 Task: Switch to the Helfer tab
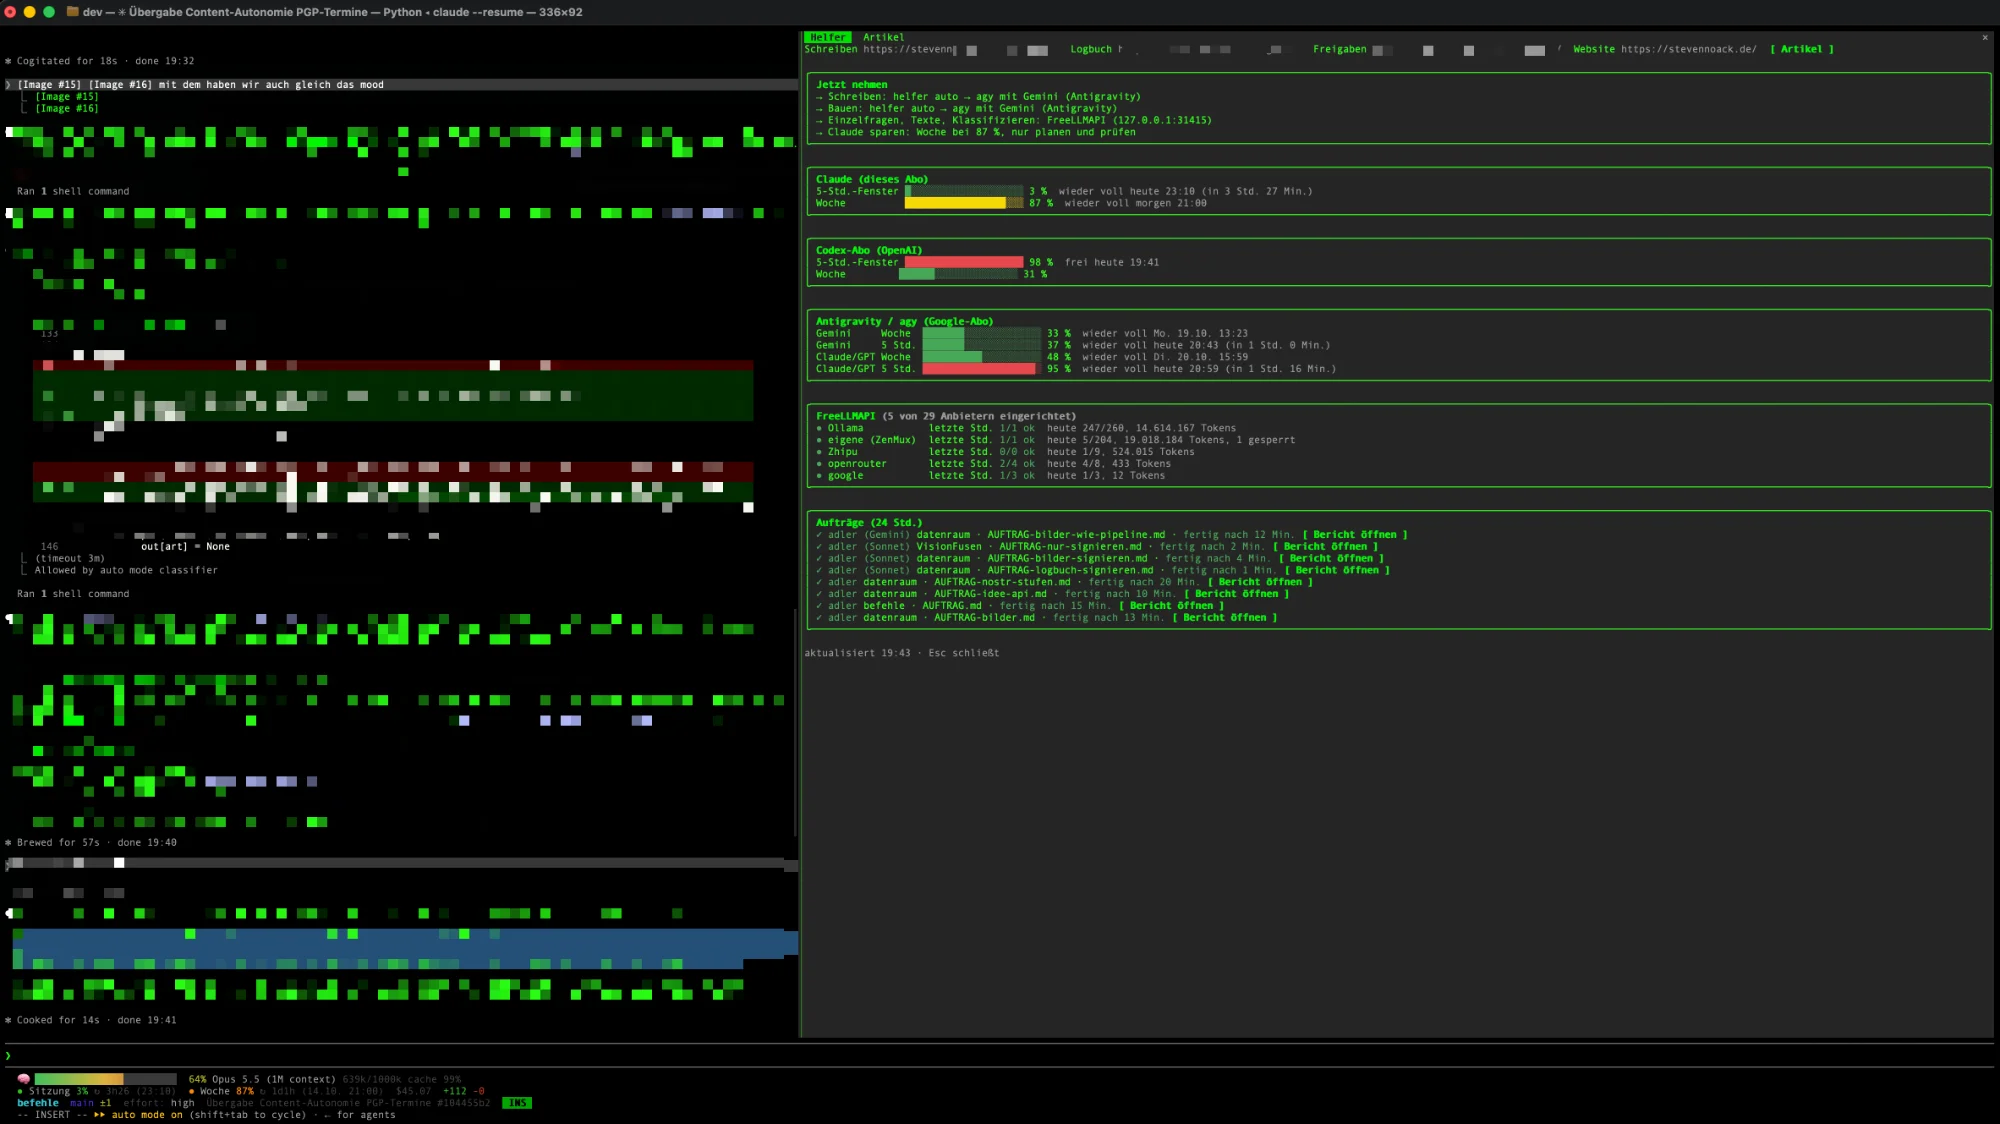point(827,37)
